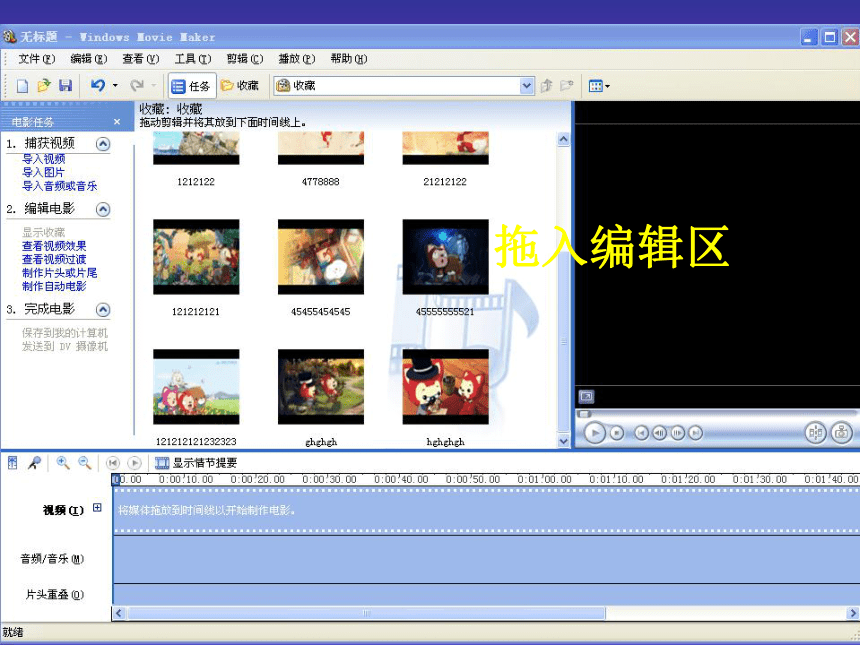This screenshot has height=645, width=860.
Task: Click the 导入视频 link
Action: (x=43, y=159)
